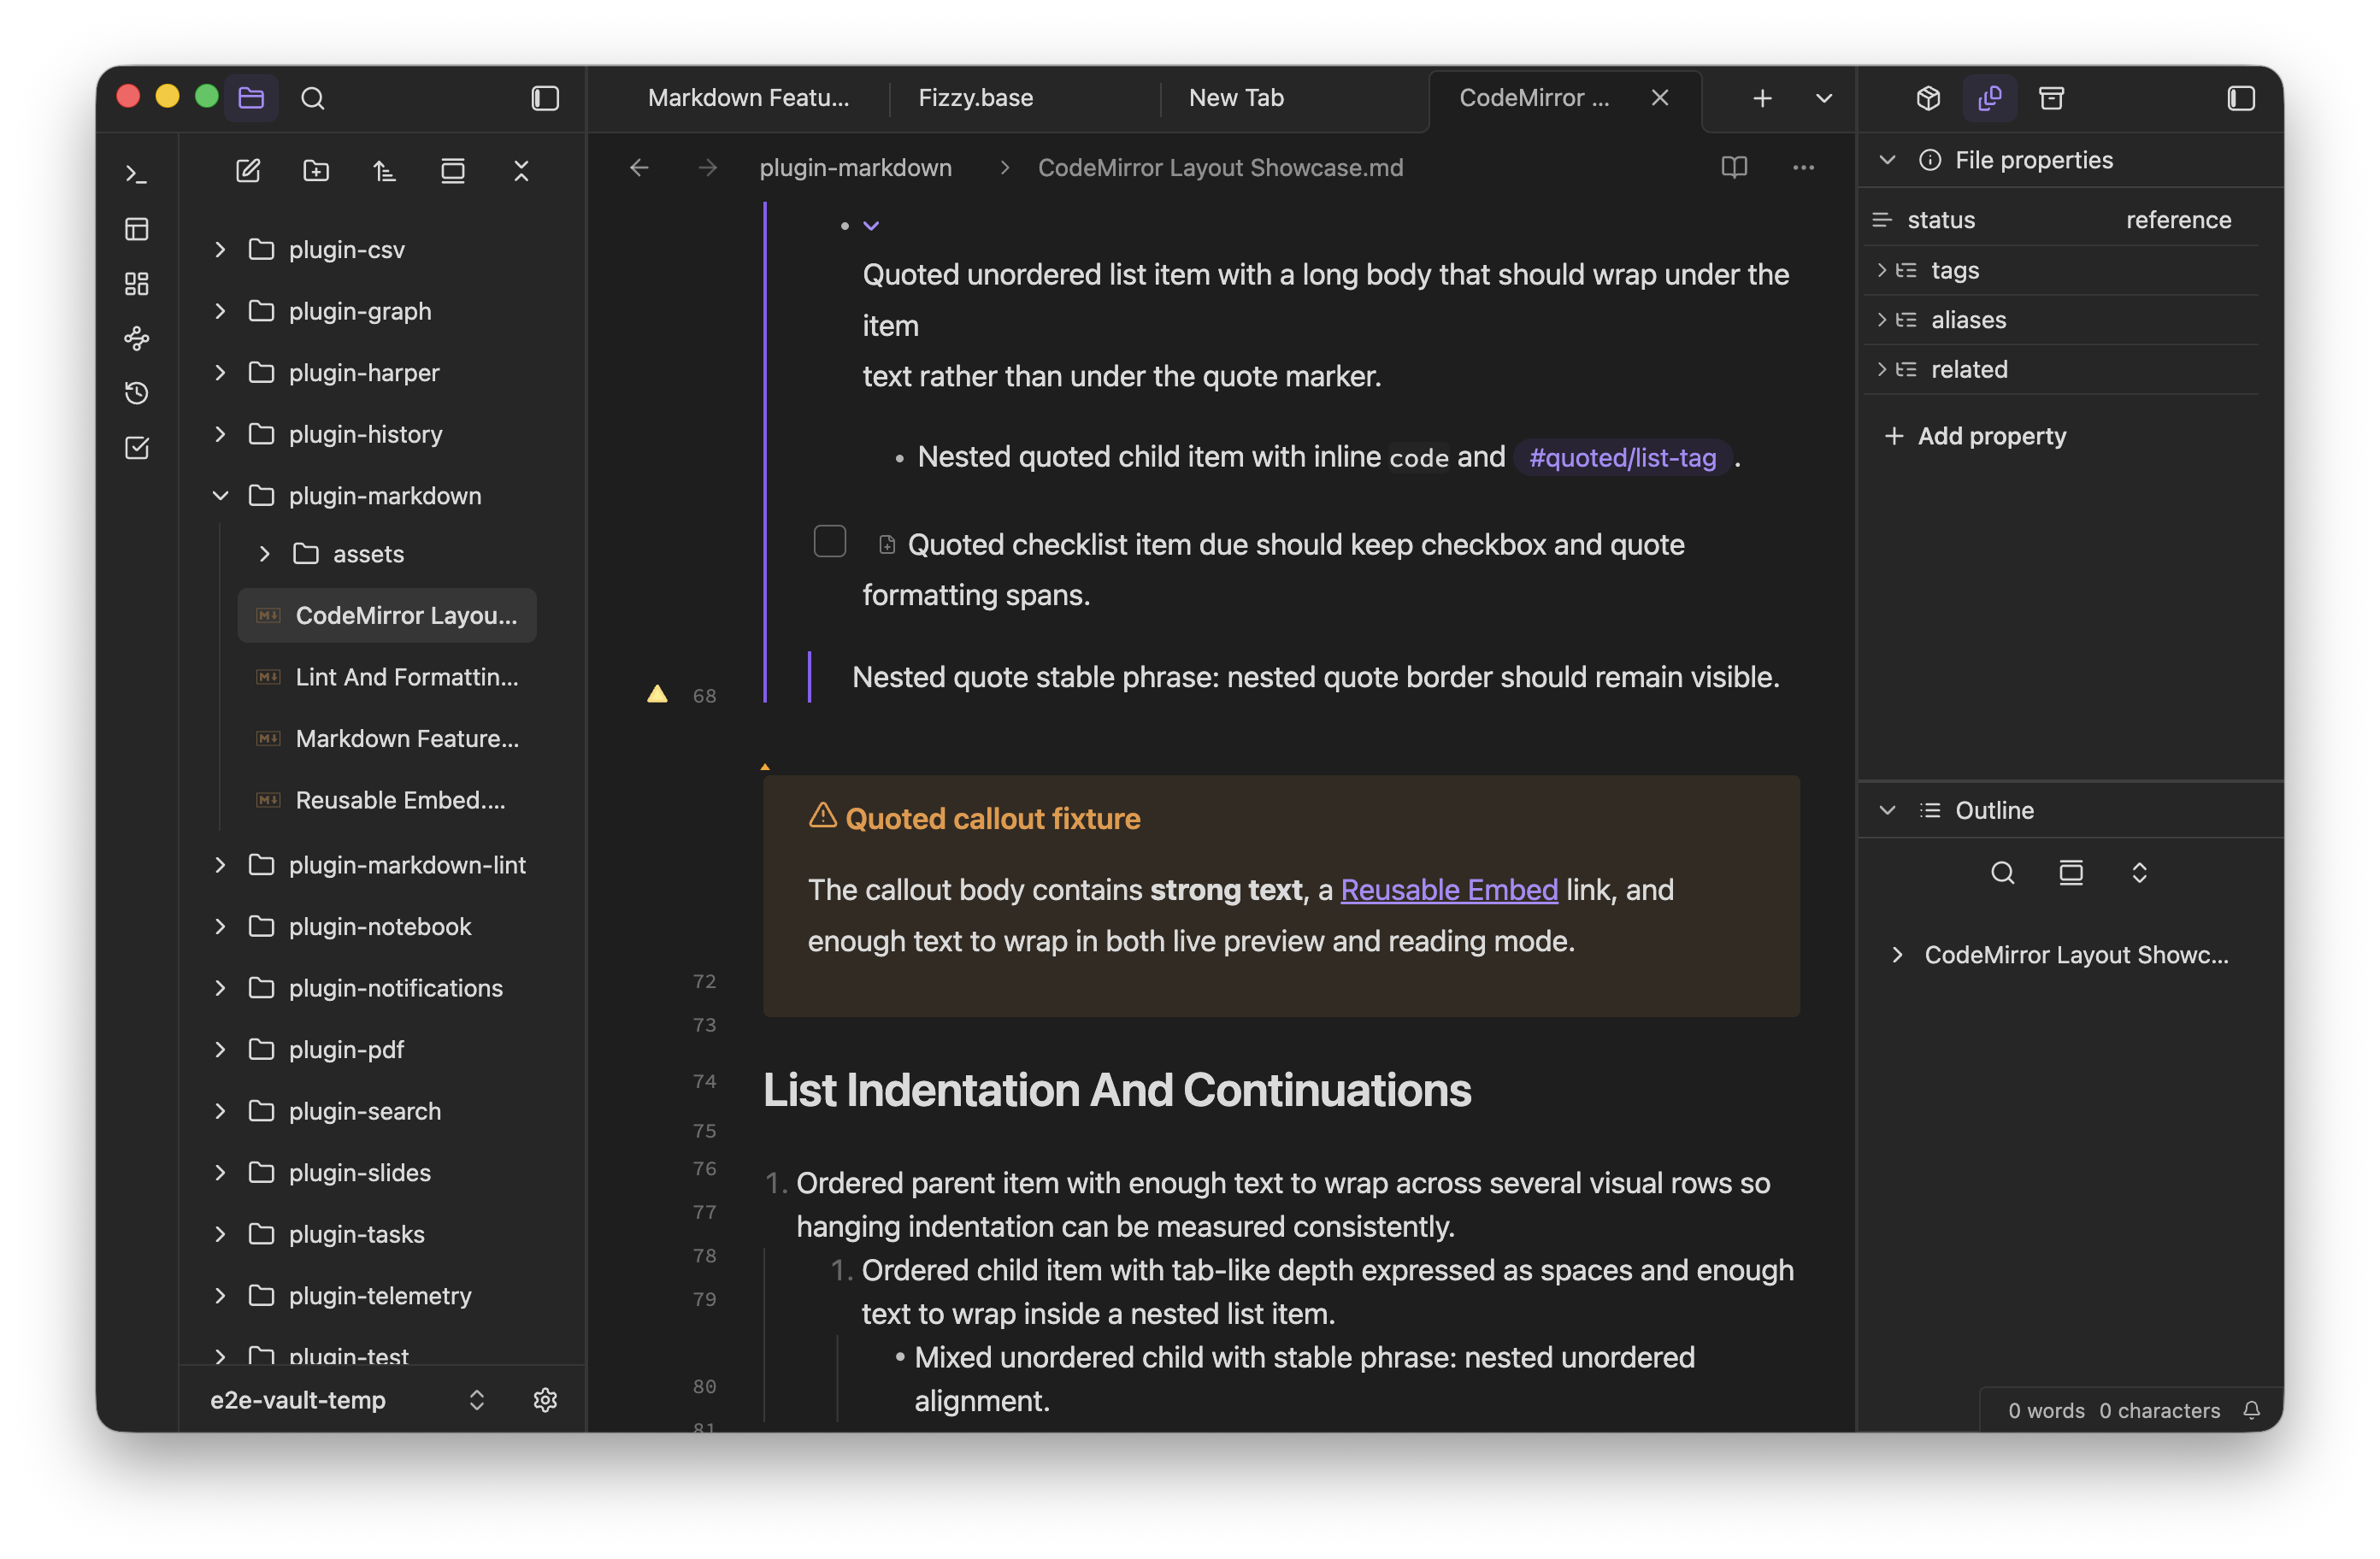
Task: Open a new tab with plus icon
Action: 1763,98
